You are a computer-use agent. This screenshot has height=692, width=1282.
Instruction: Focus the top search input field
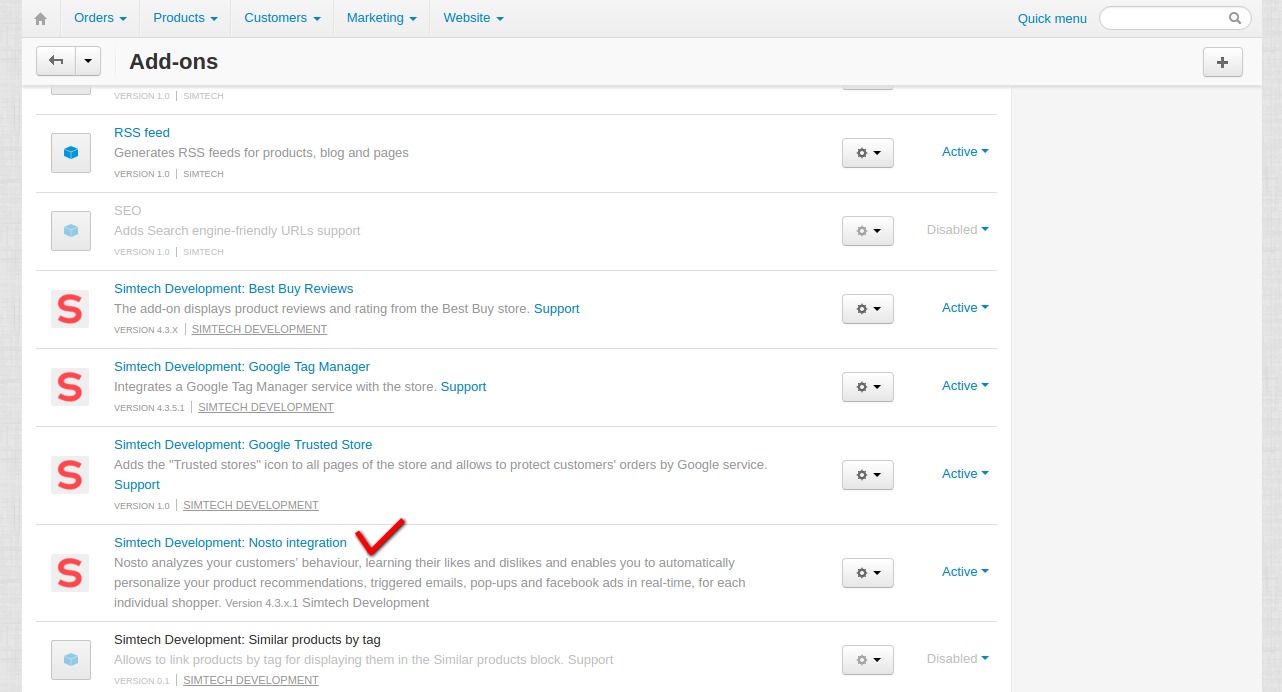point(1175,18)
